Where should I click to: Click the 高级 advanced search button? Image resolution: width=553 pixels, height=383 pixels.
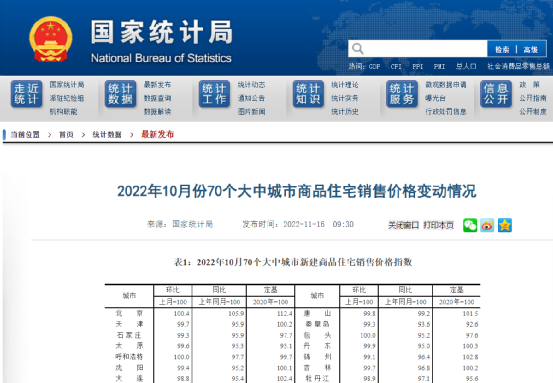point(531,49)
